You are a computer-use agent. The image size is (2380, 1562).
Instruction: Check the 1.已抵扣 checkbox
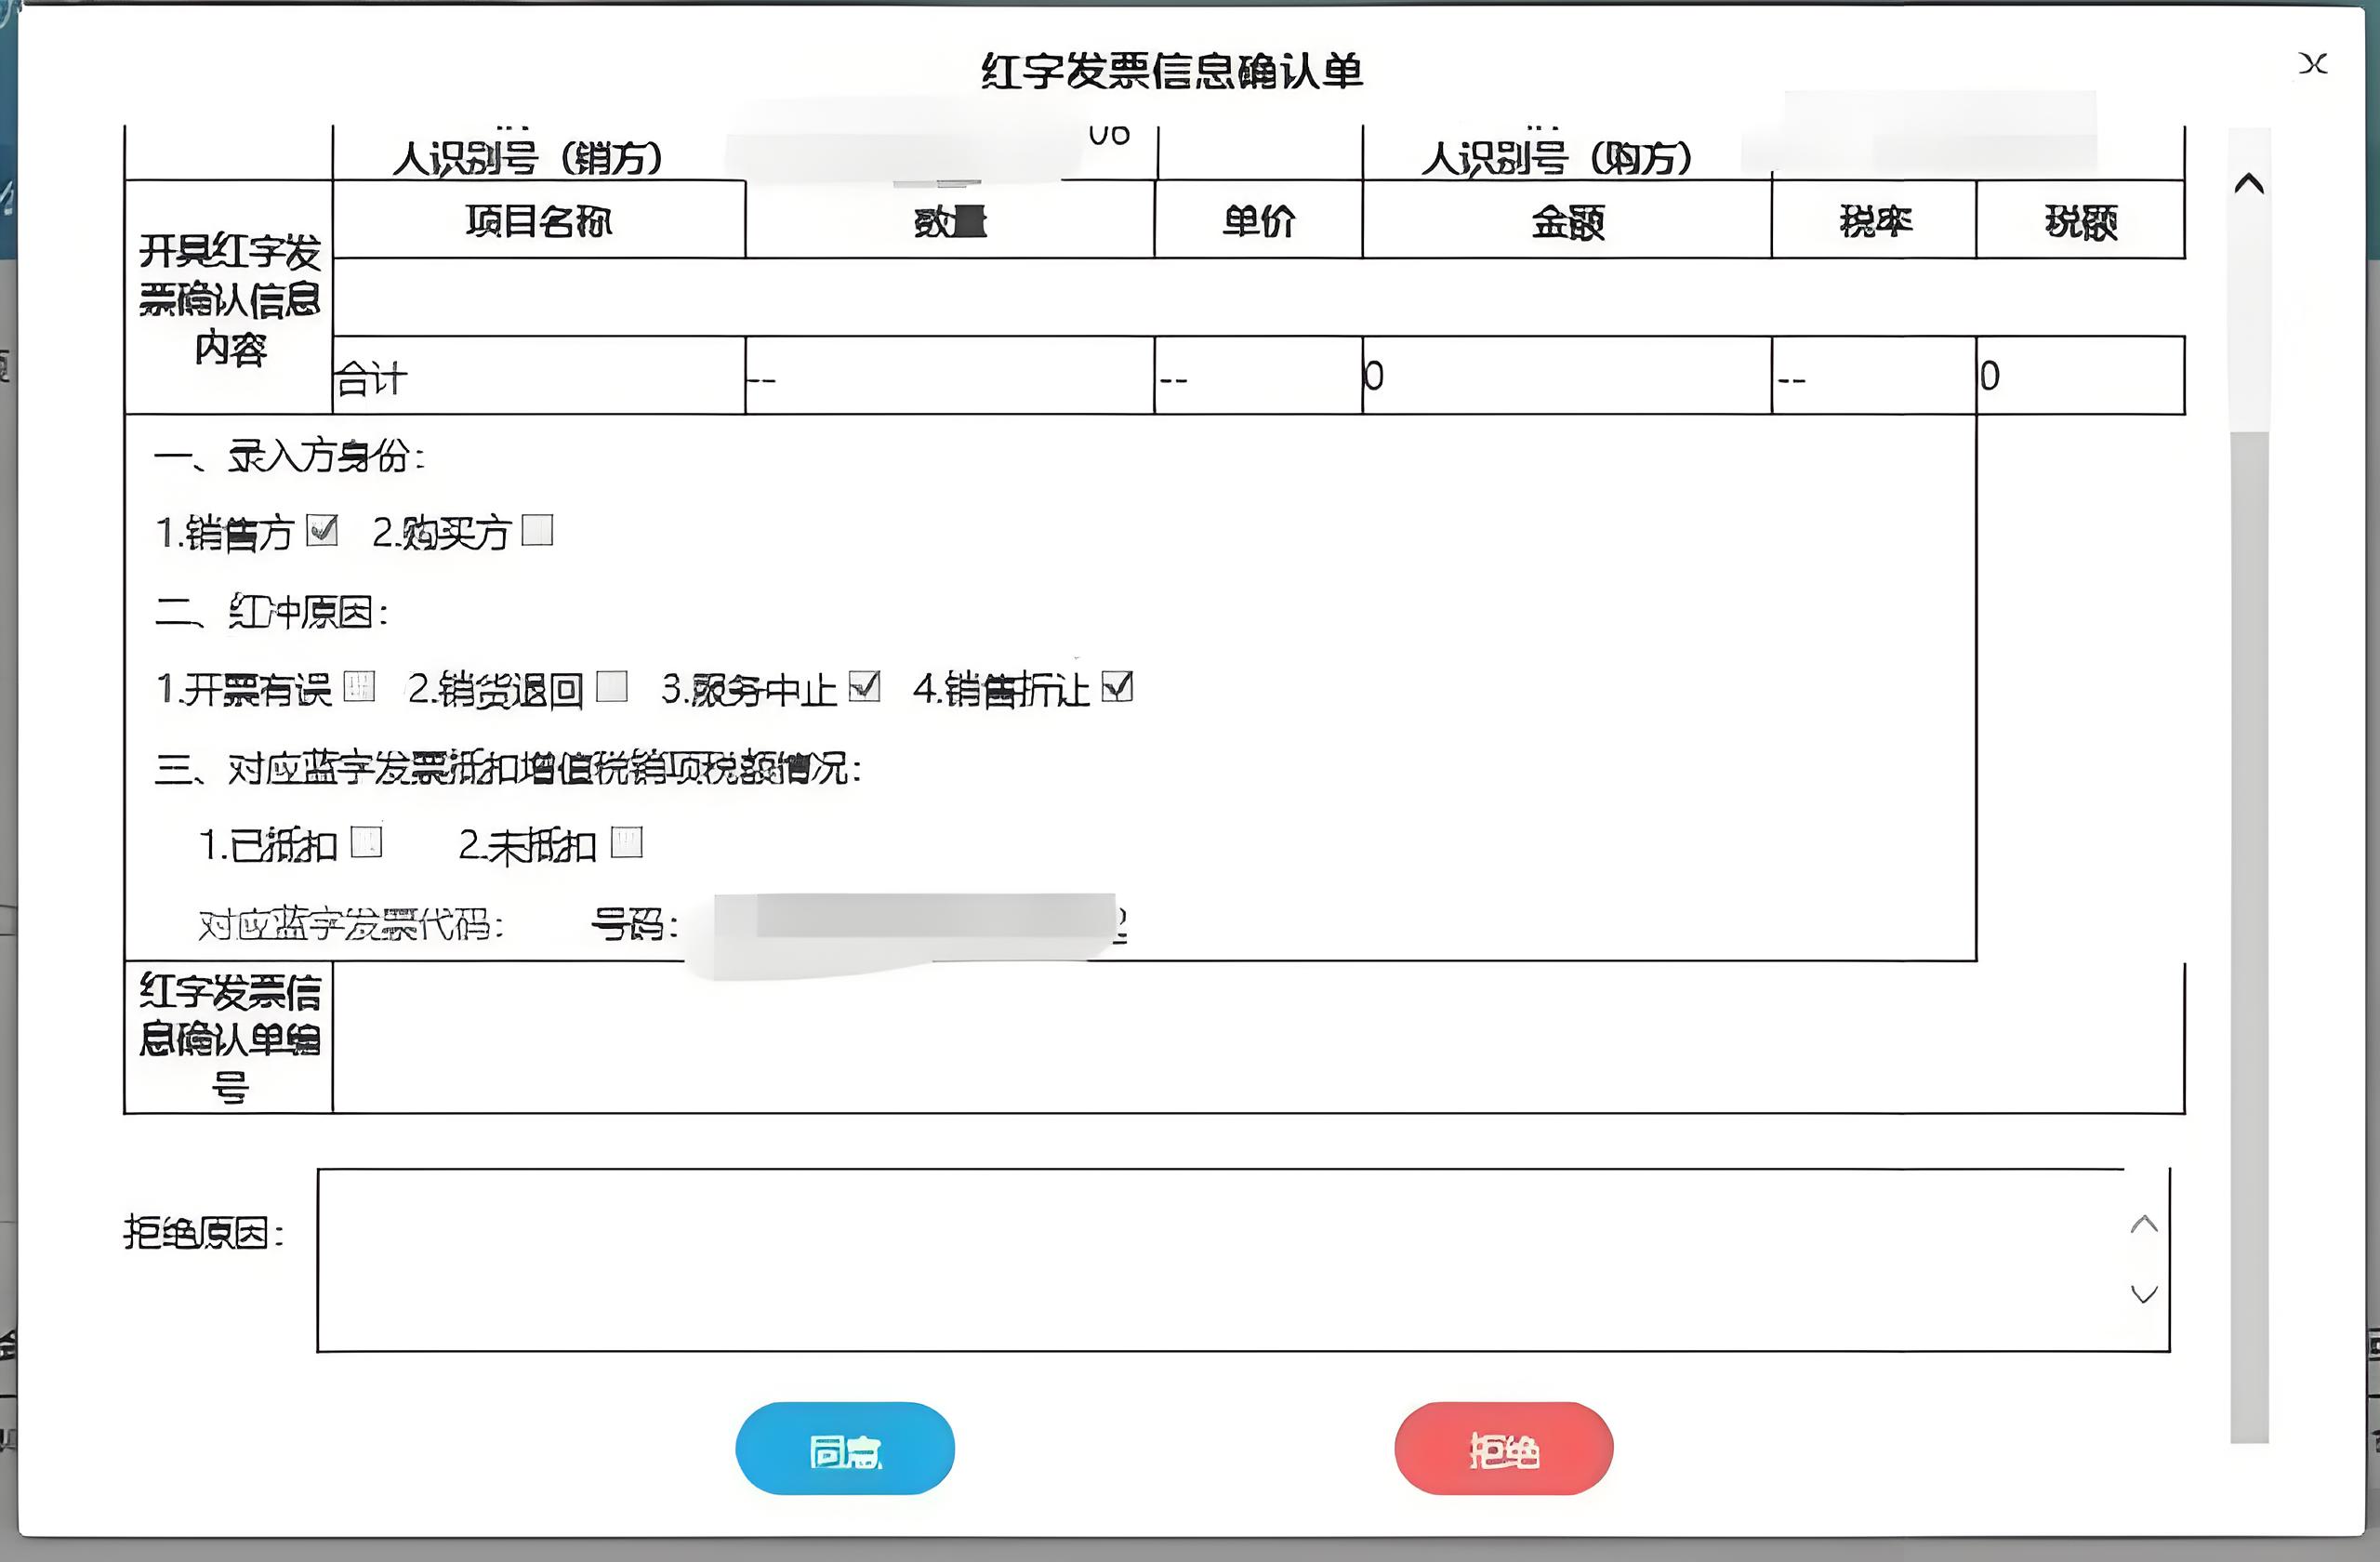[x=367, y=842]
